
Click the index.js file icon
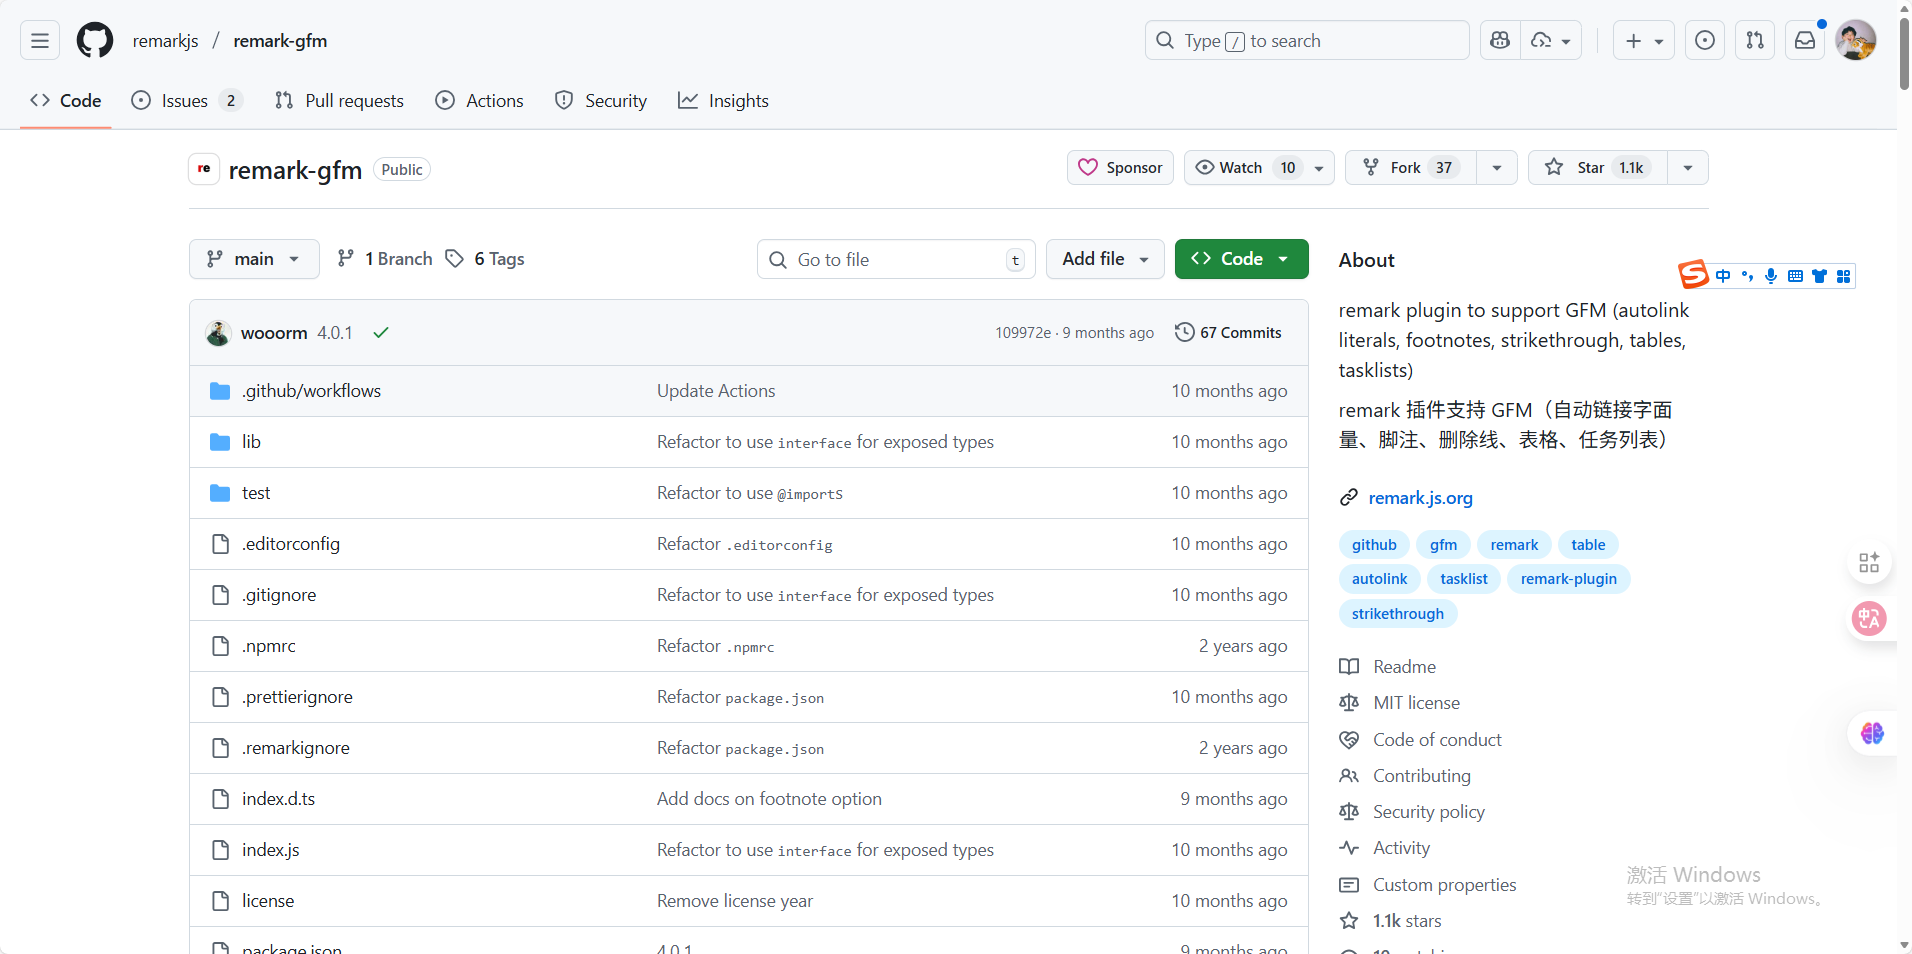(220, 850)
